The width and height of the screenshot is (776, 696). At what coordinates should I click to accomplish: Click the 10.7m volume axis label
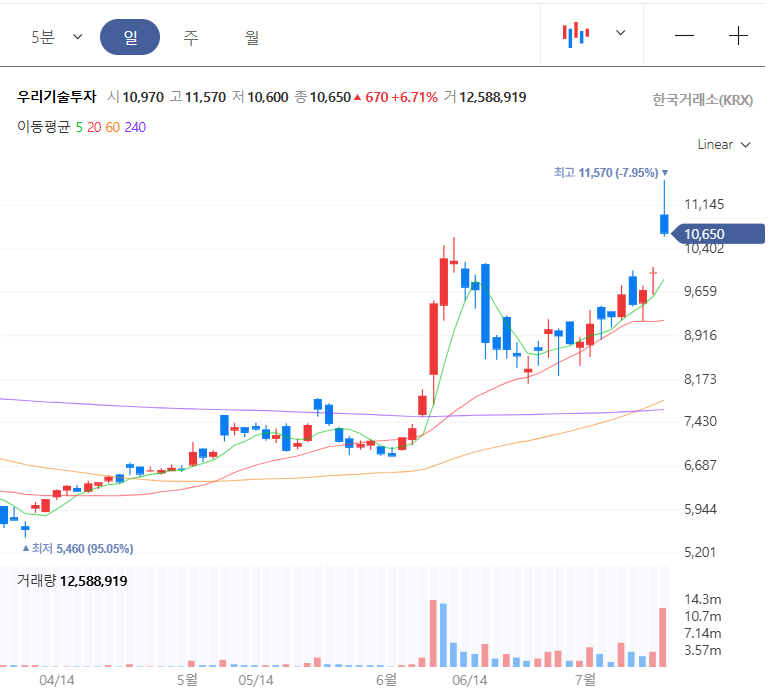point(703,616)
